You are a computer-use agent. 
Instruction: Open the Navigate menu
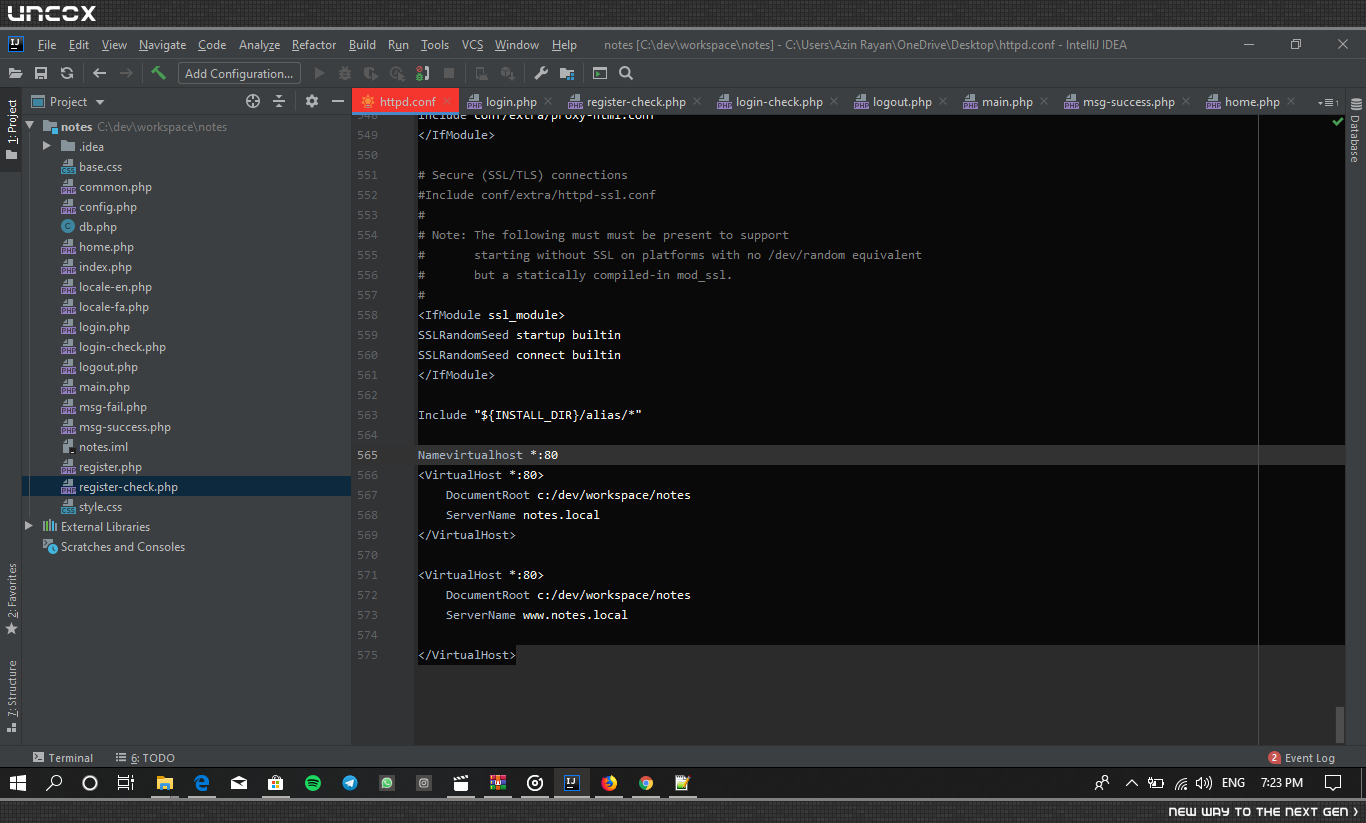tap(162, 45)
